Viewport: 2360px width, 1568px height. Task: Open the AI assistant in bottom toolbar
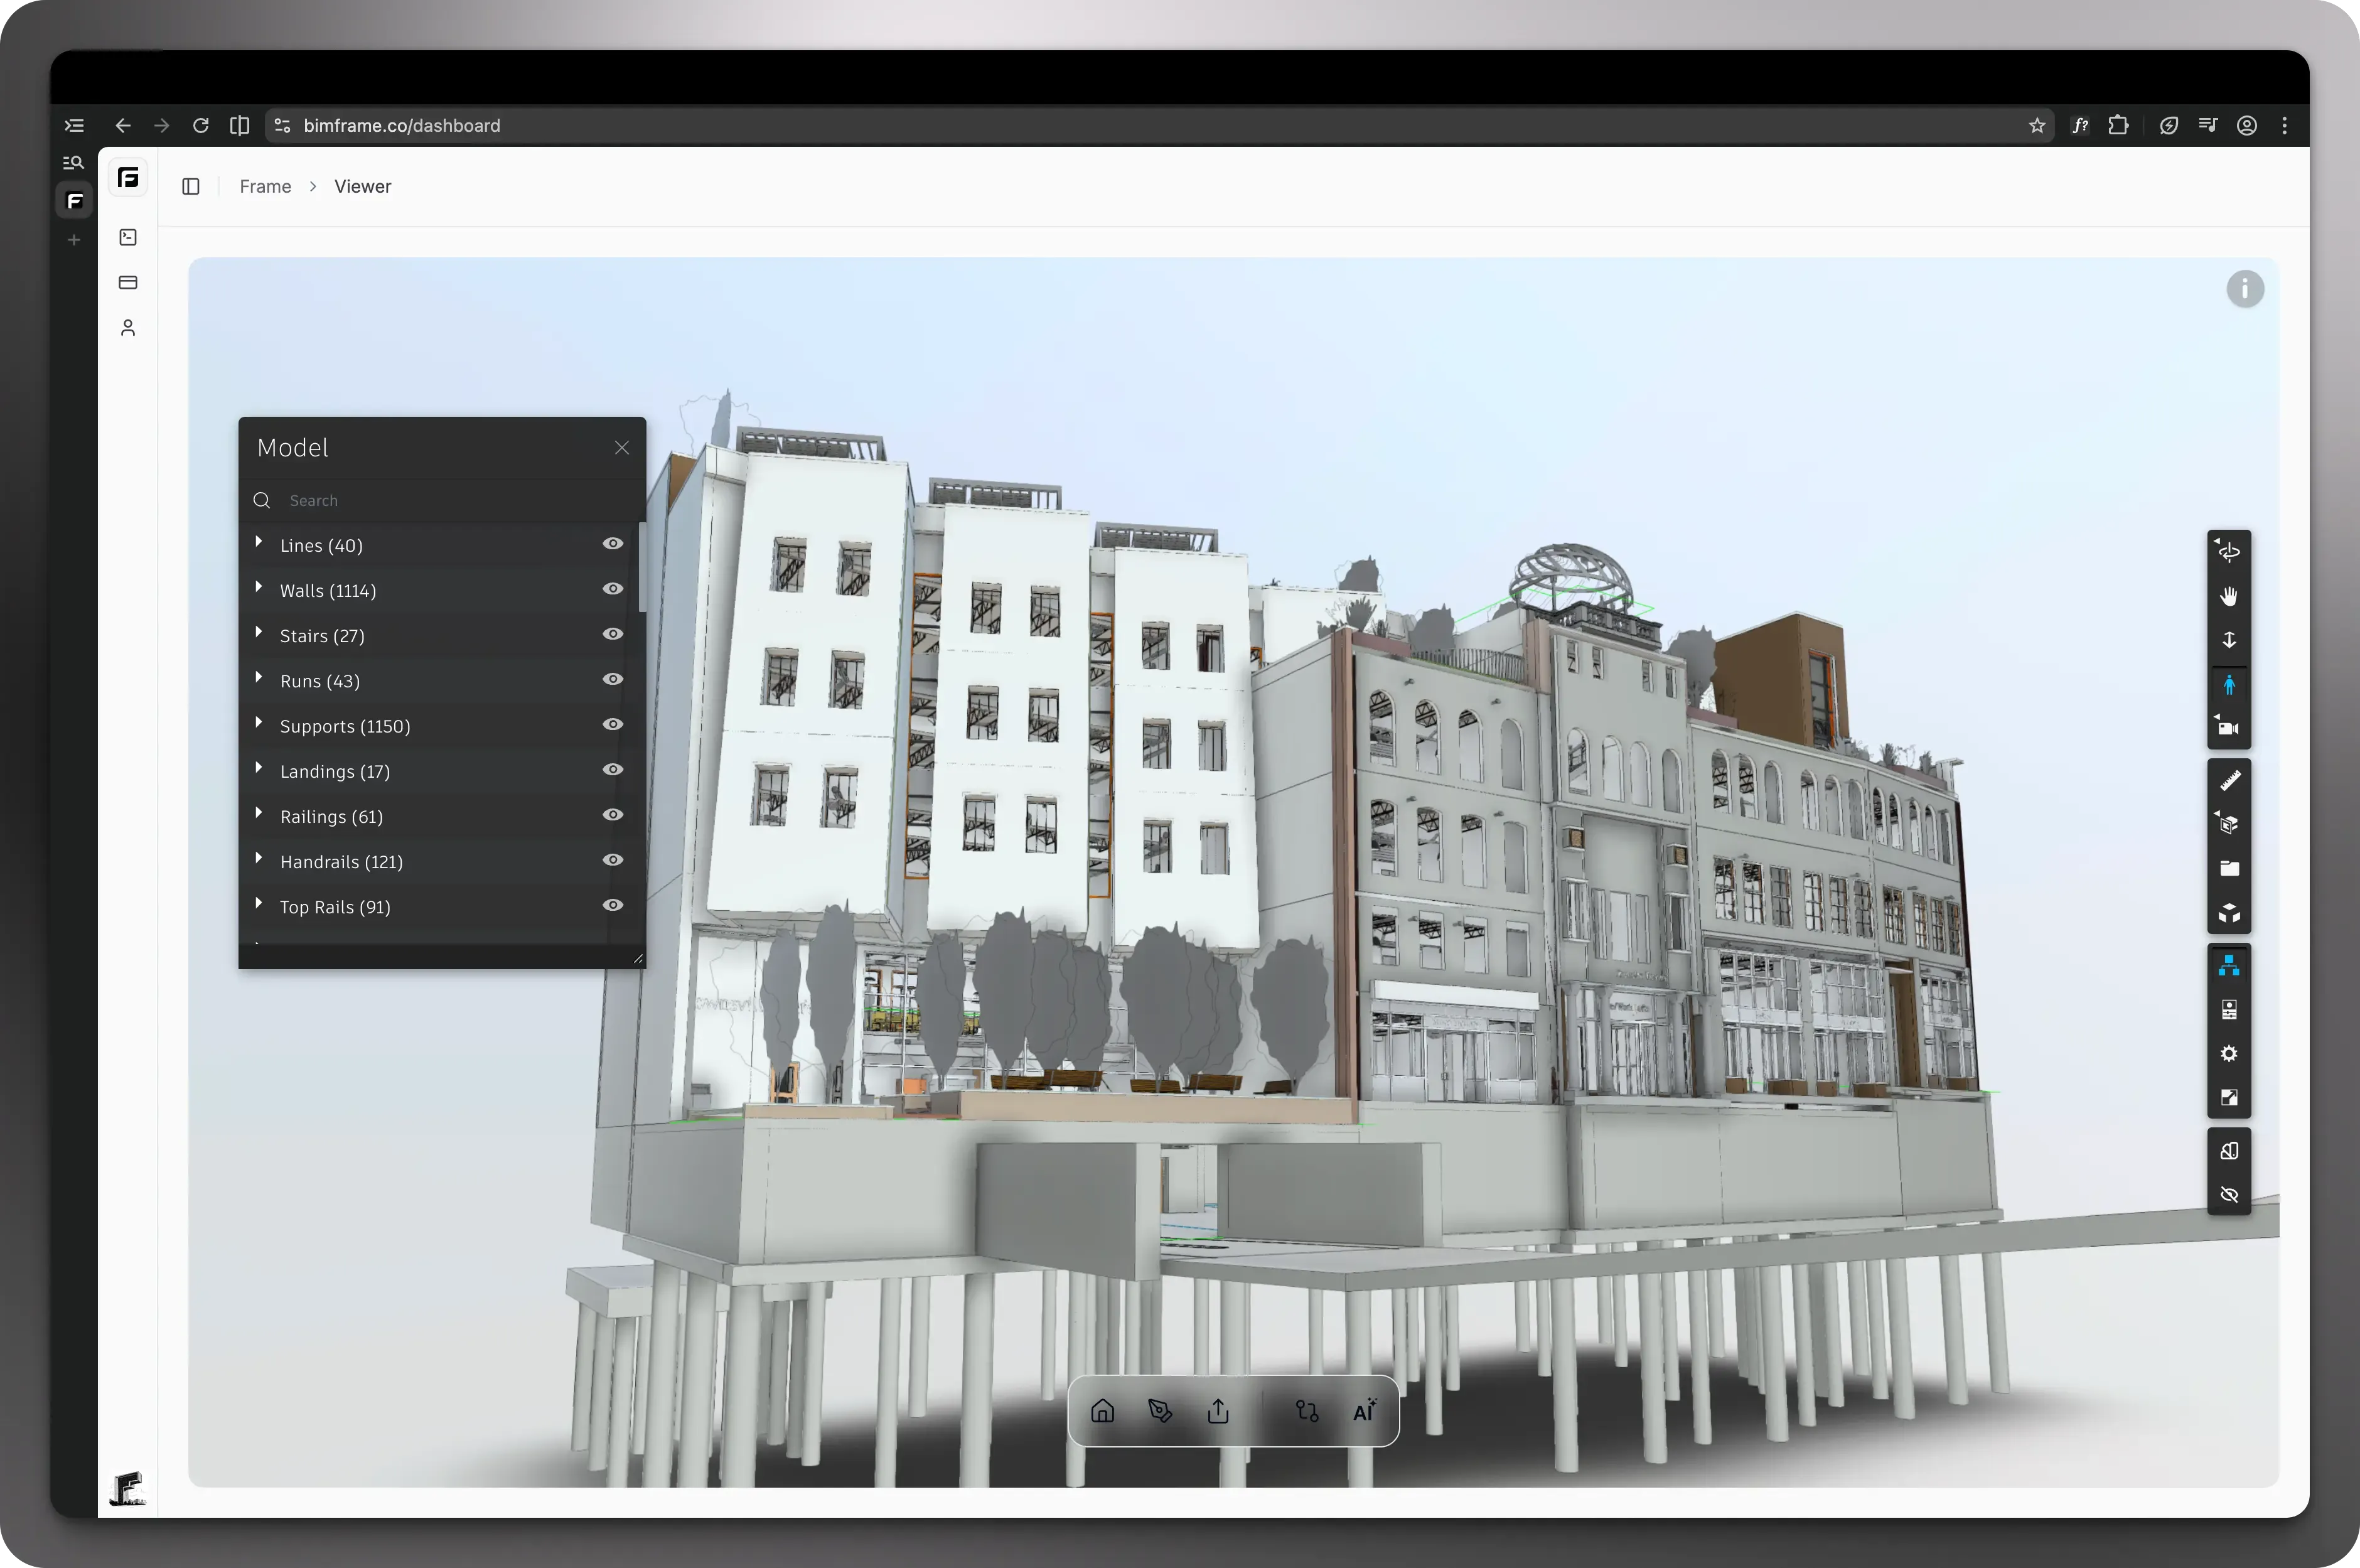pos(1364,1411)
